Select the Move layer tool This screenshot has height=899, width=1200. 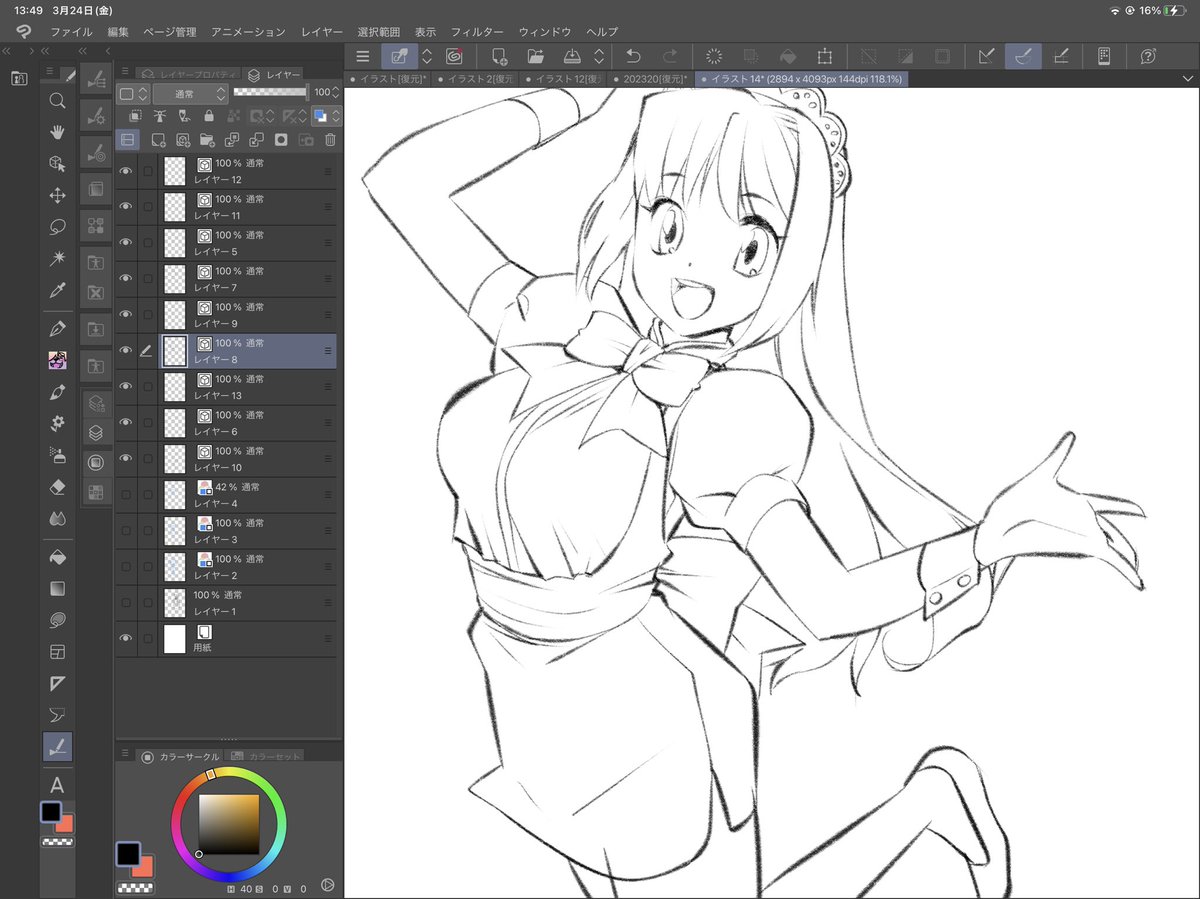click(x=57, y=196)
